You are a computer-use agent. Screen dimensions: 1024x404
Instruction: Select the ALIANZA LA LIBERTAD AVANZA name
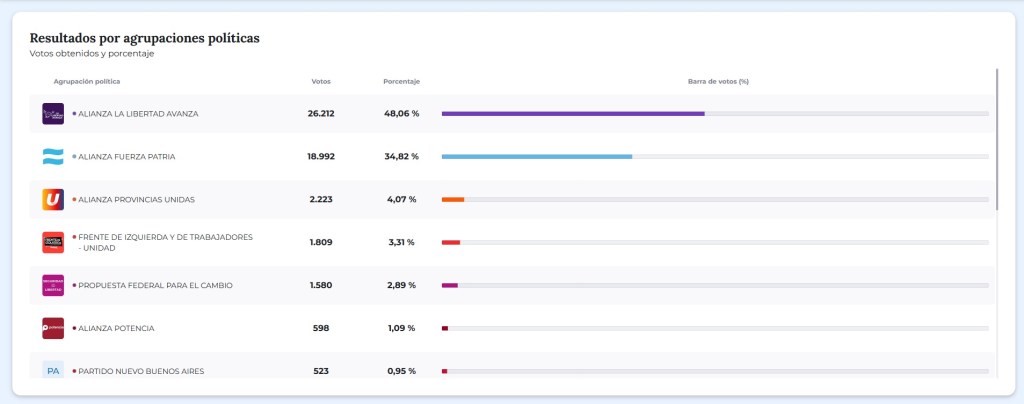click(138, 114)
